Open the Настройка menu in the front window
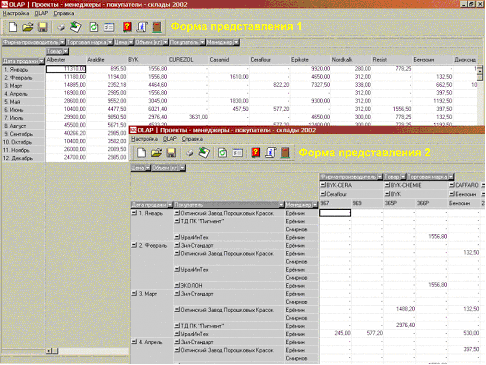Screen dimensions: 486x365 (x=144, y=139)
